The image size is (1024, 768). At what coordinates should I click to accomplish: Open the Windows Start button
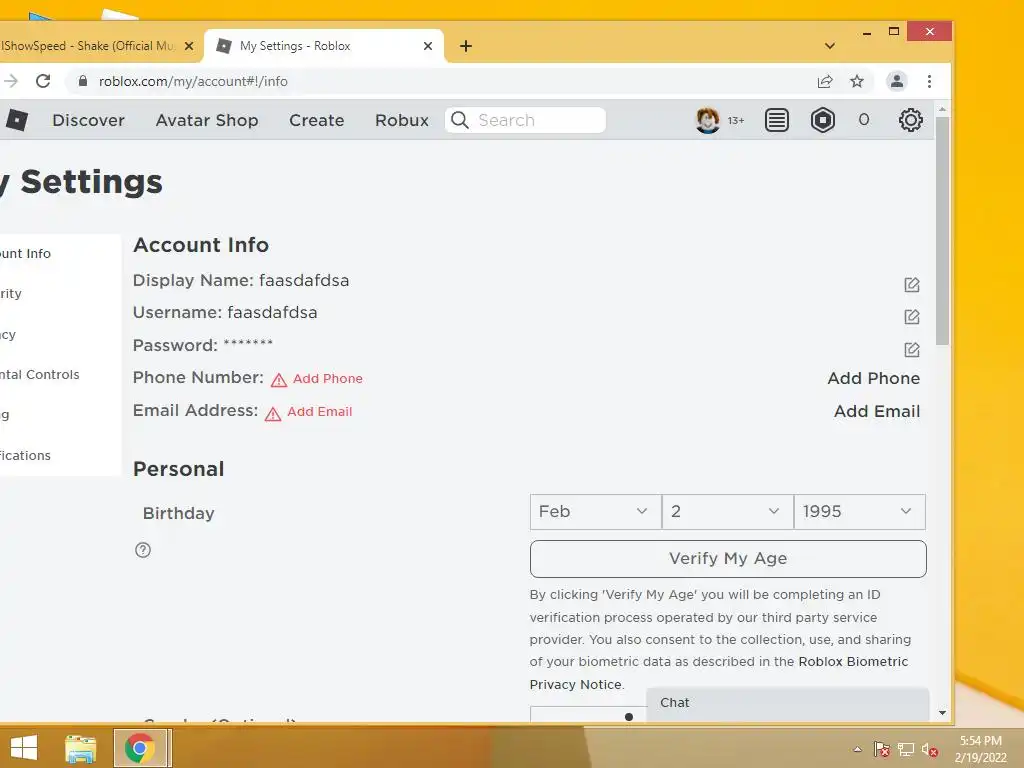(24, 748)
